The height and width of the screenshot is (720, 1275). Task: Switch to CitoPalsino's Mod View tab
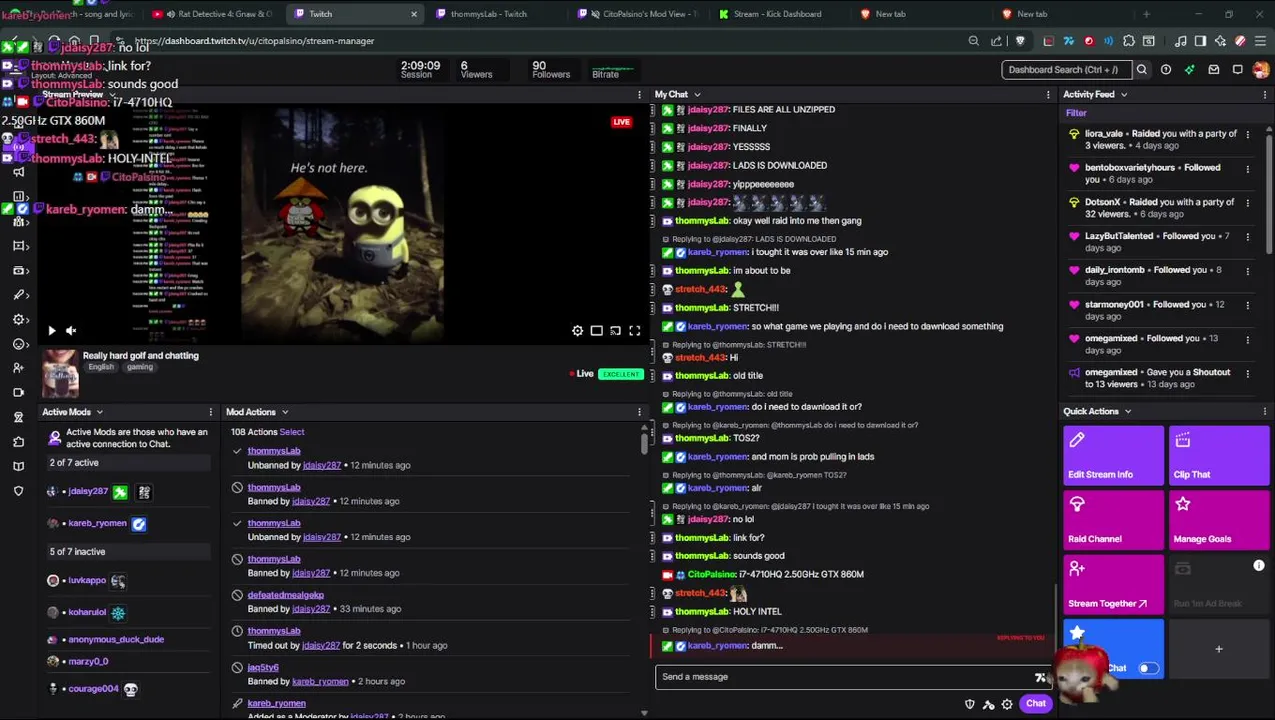pos(640,14)
